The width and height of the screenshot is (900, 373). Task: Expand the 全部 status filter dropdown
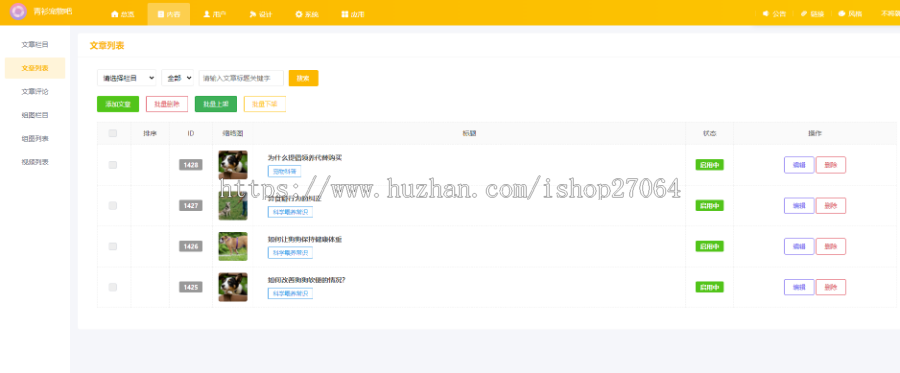click(178, 78)
